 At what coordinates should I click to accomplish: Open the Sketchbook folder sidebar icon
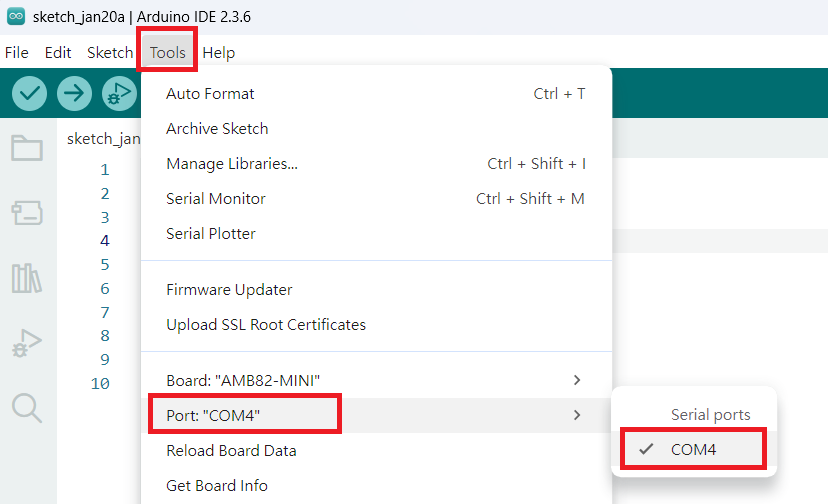point(27,148)
